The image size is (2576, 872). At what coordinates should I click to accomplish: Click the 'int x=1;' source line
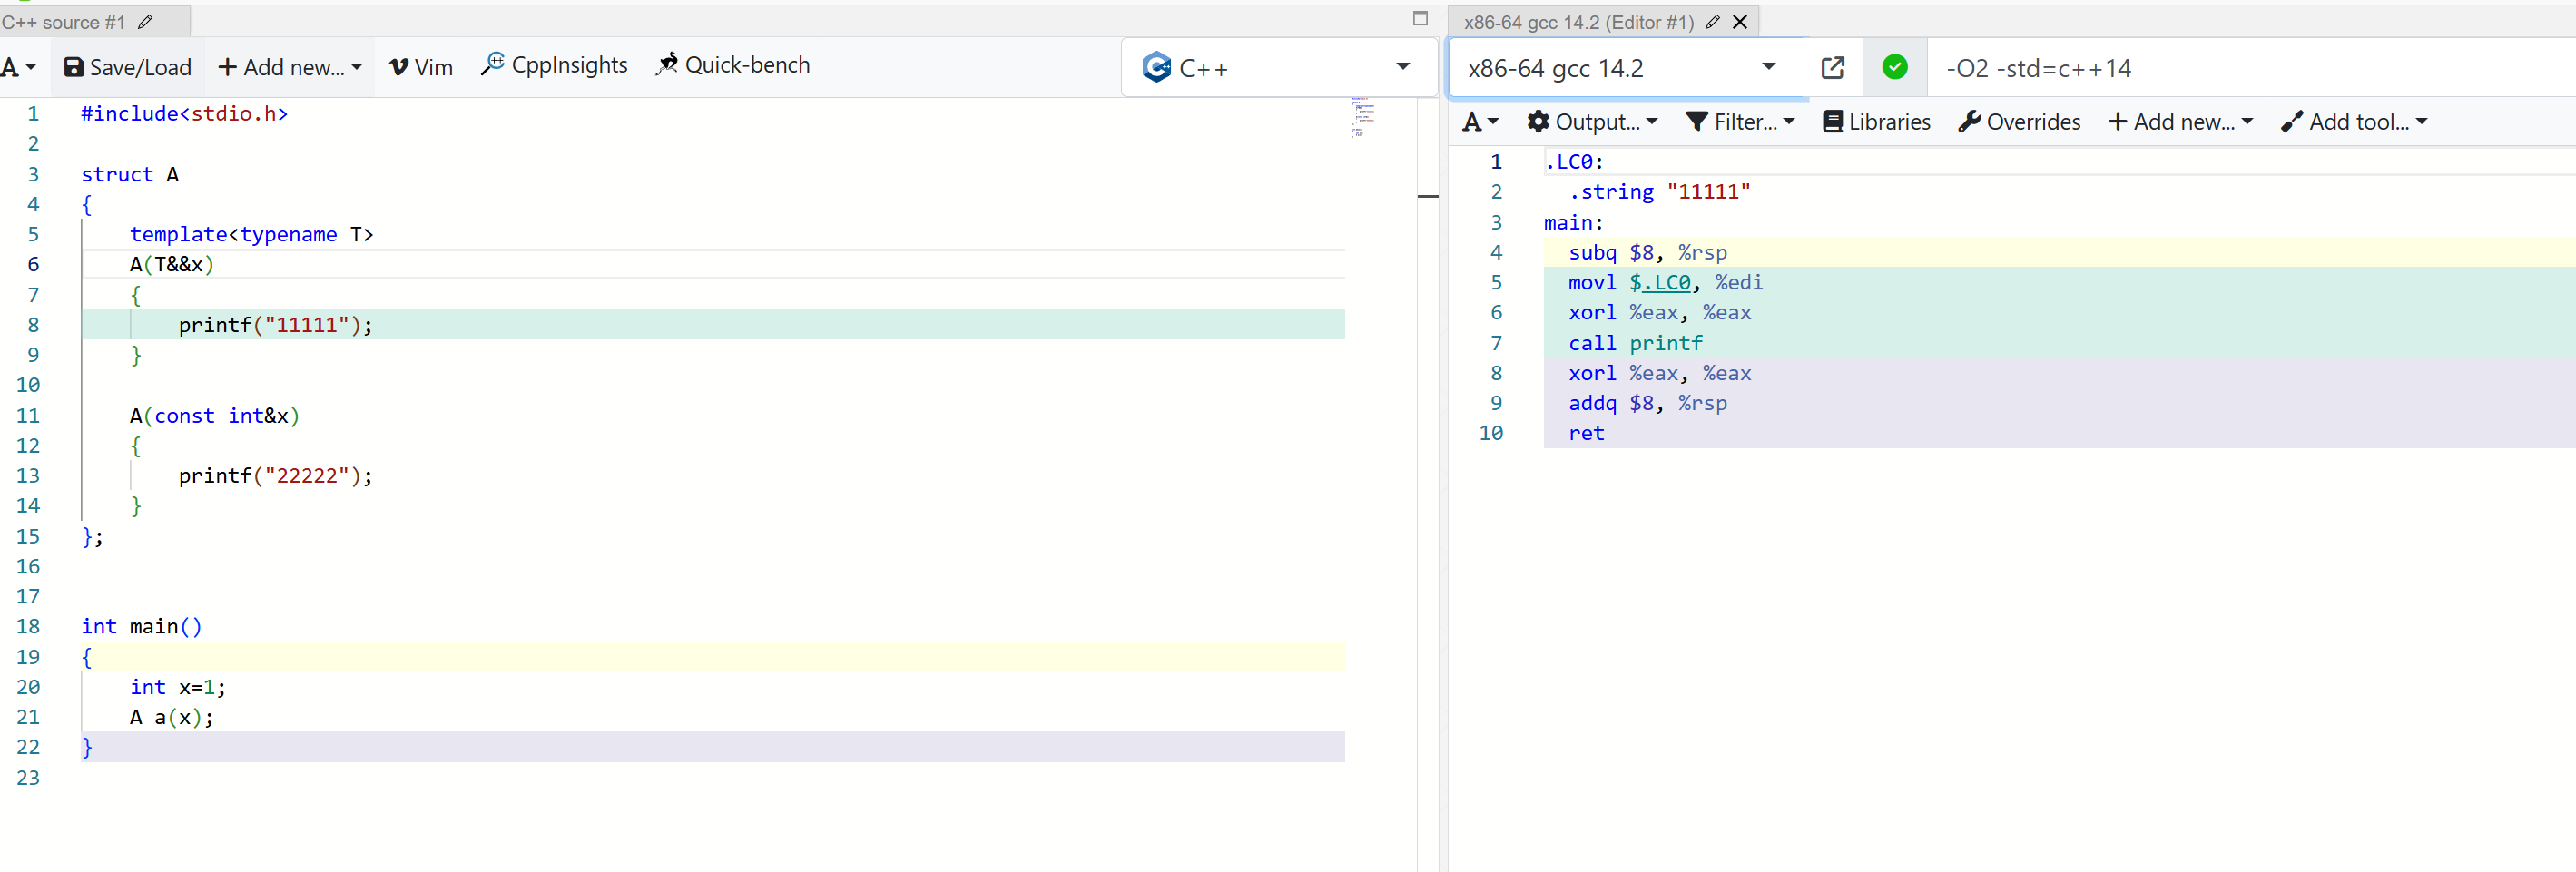pos(178,687)
